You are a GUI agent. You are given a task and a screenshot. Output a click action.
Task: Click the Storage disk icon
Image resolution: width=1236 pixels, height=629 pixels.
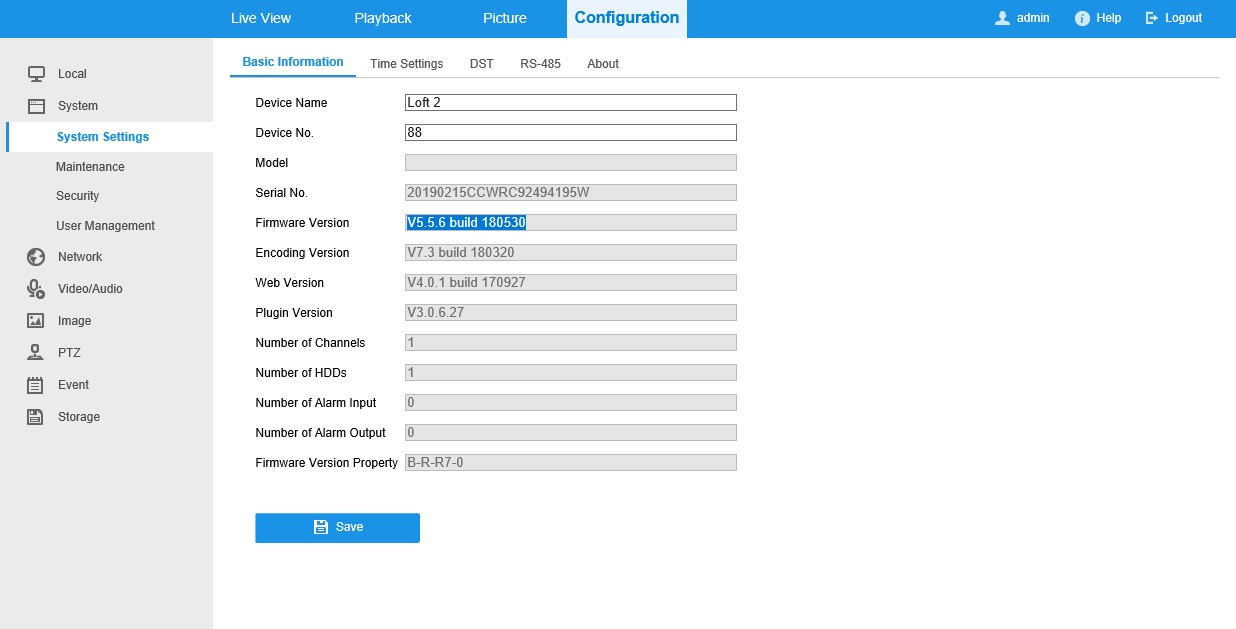(x=36, y=417)
